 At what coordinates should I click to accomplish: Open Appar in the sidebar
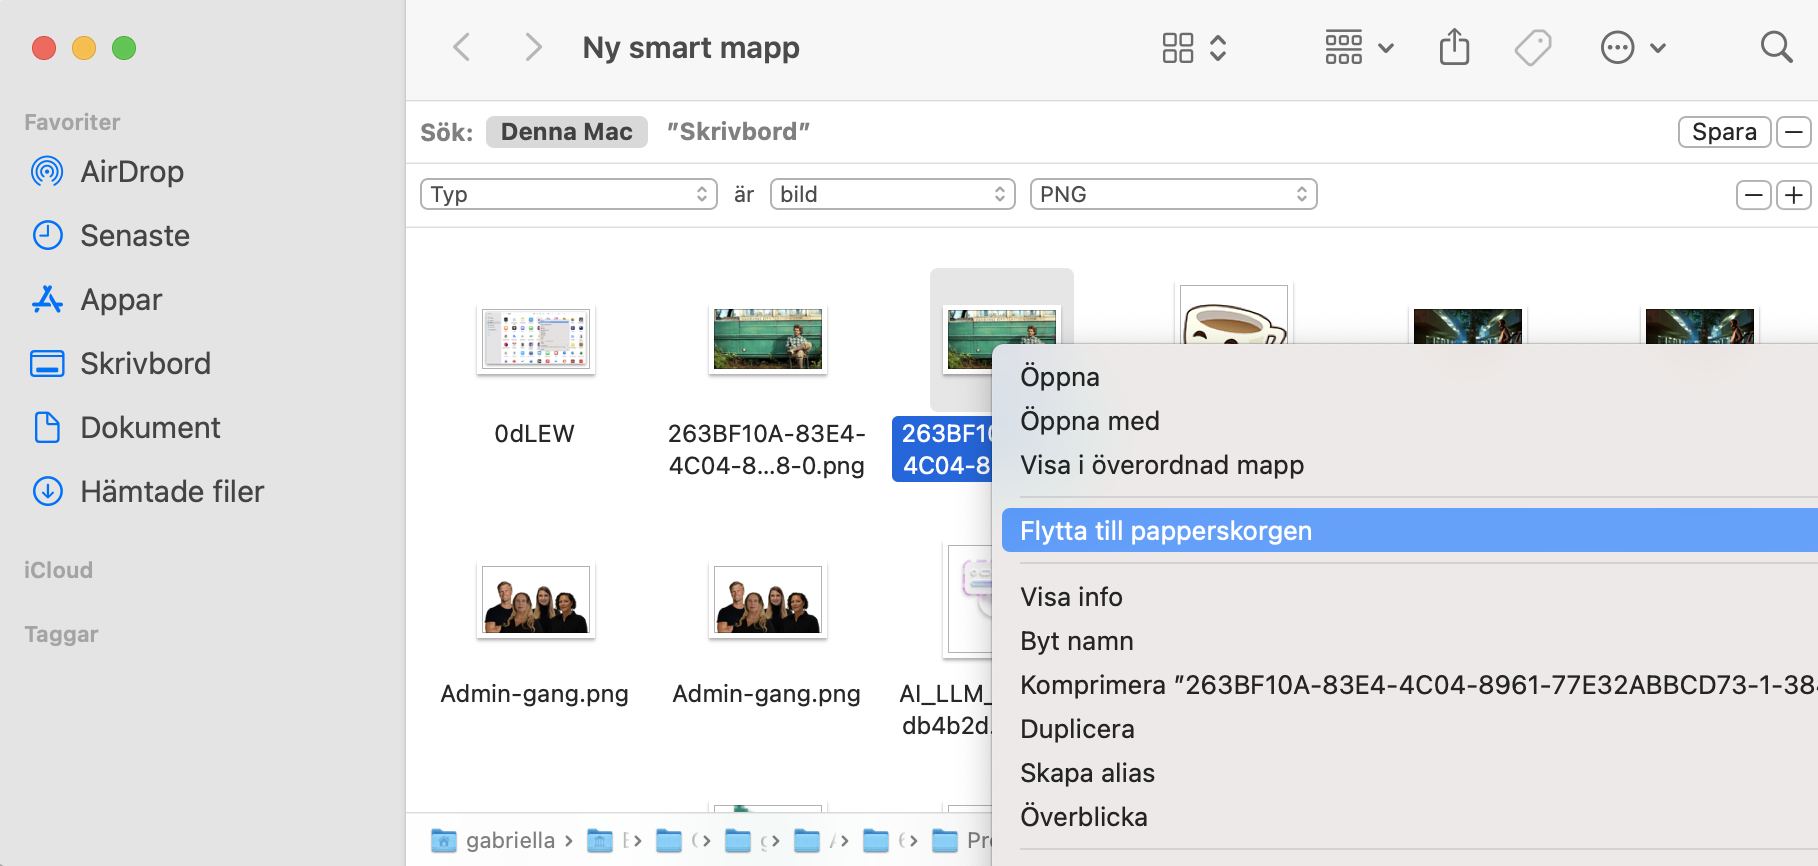coord(97,300)
